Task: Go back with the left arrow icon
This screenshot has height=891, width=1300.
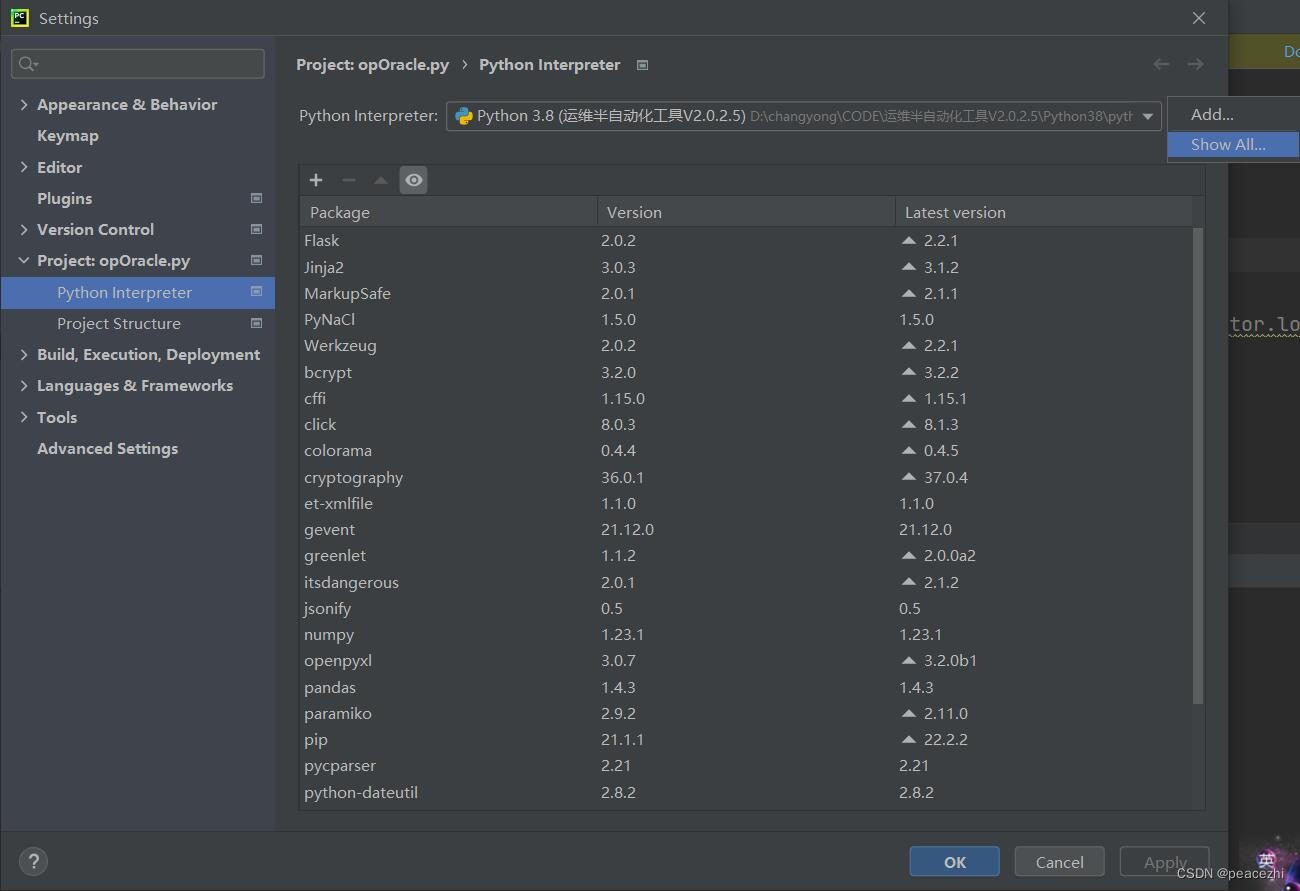Action: click(1161, 64)
